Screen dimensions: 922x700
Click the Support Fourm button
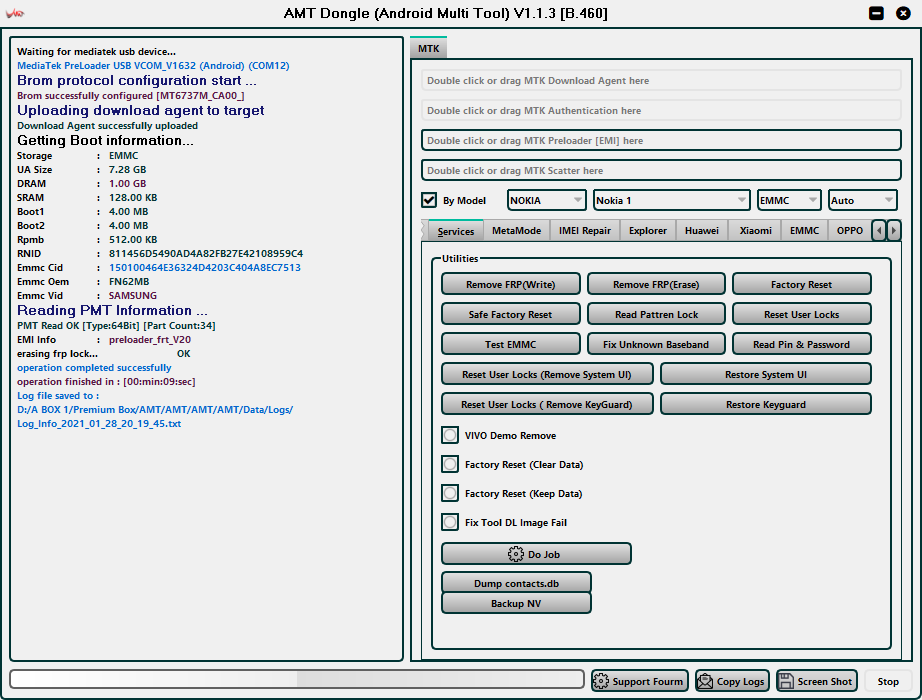point(640,681)
